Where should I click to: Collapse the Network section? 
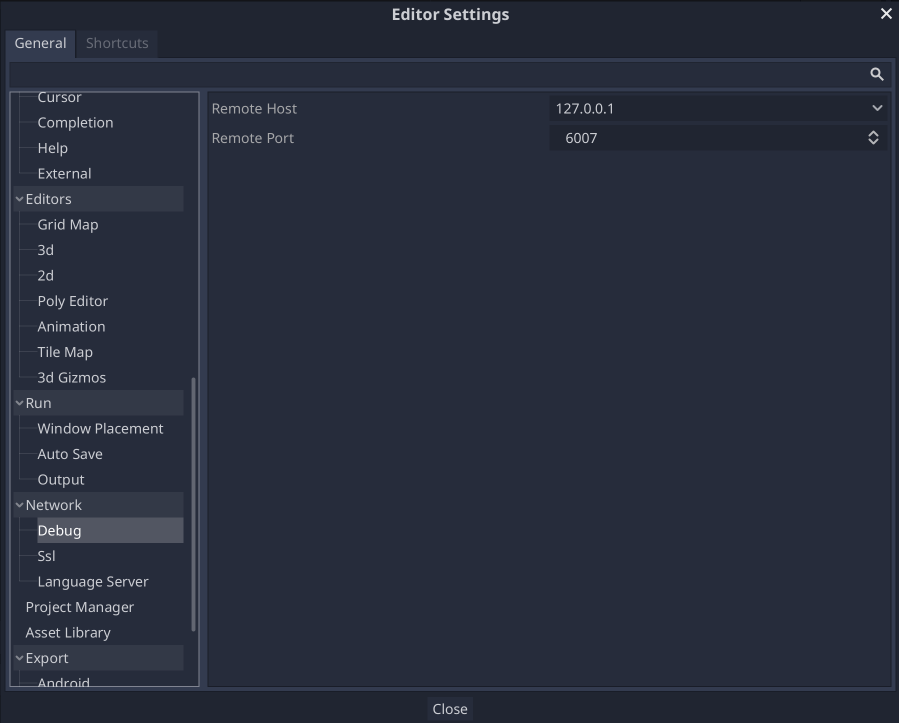18,504
